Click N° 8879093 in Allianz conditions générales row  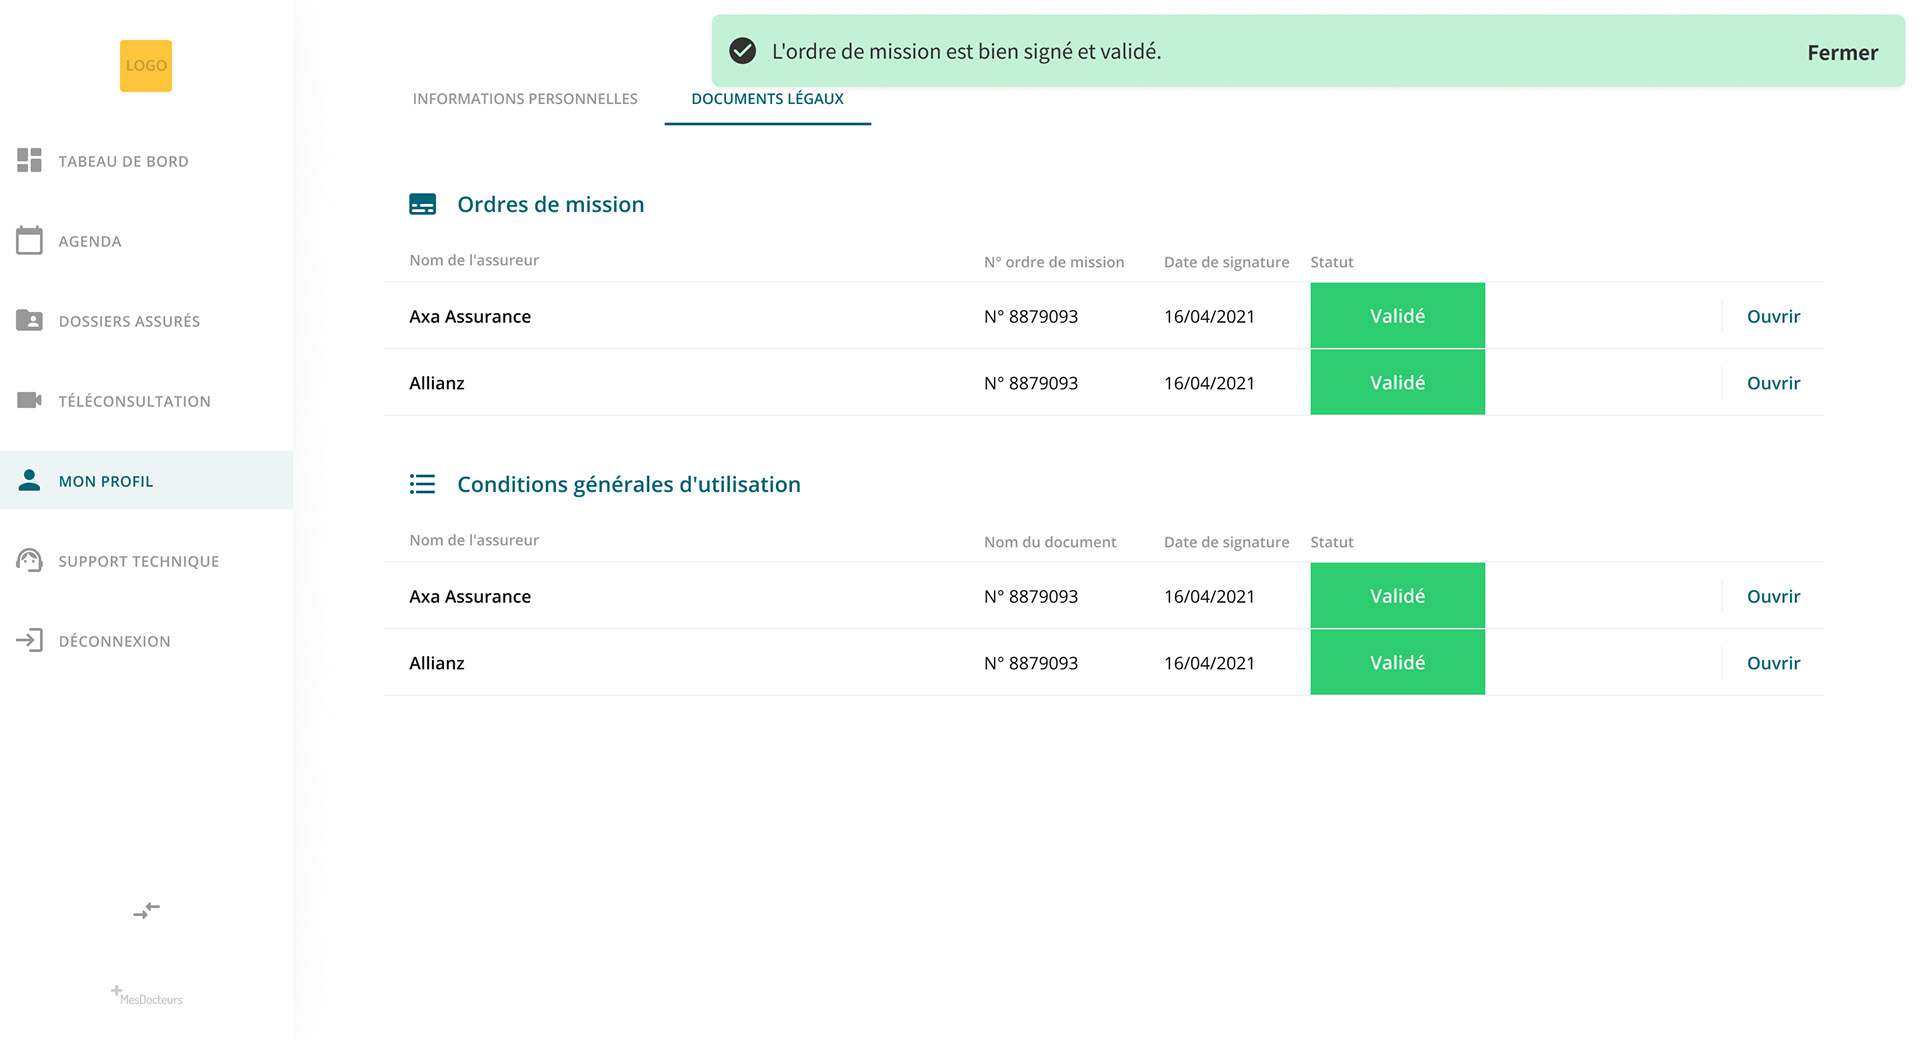click(x=1031, y=663)
